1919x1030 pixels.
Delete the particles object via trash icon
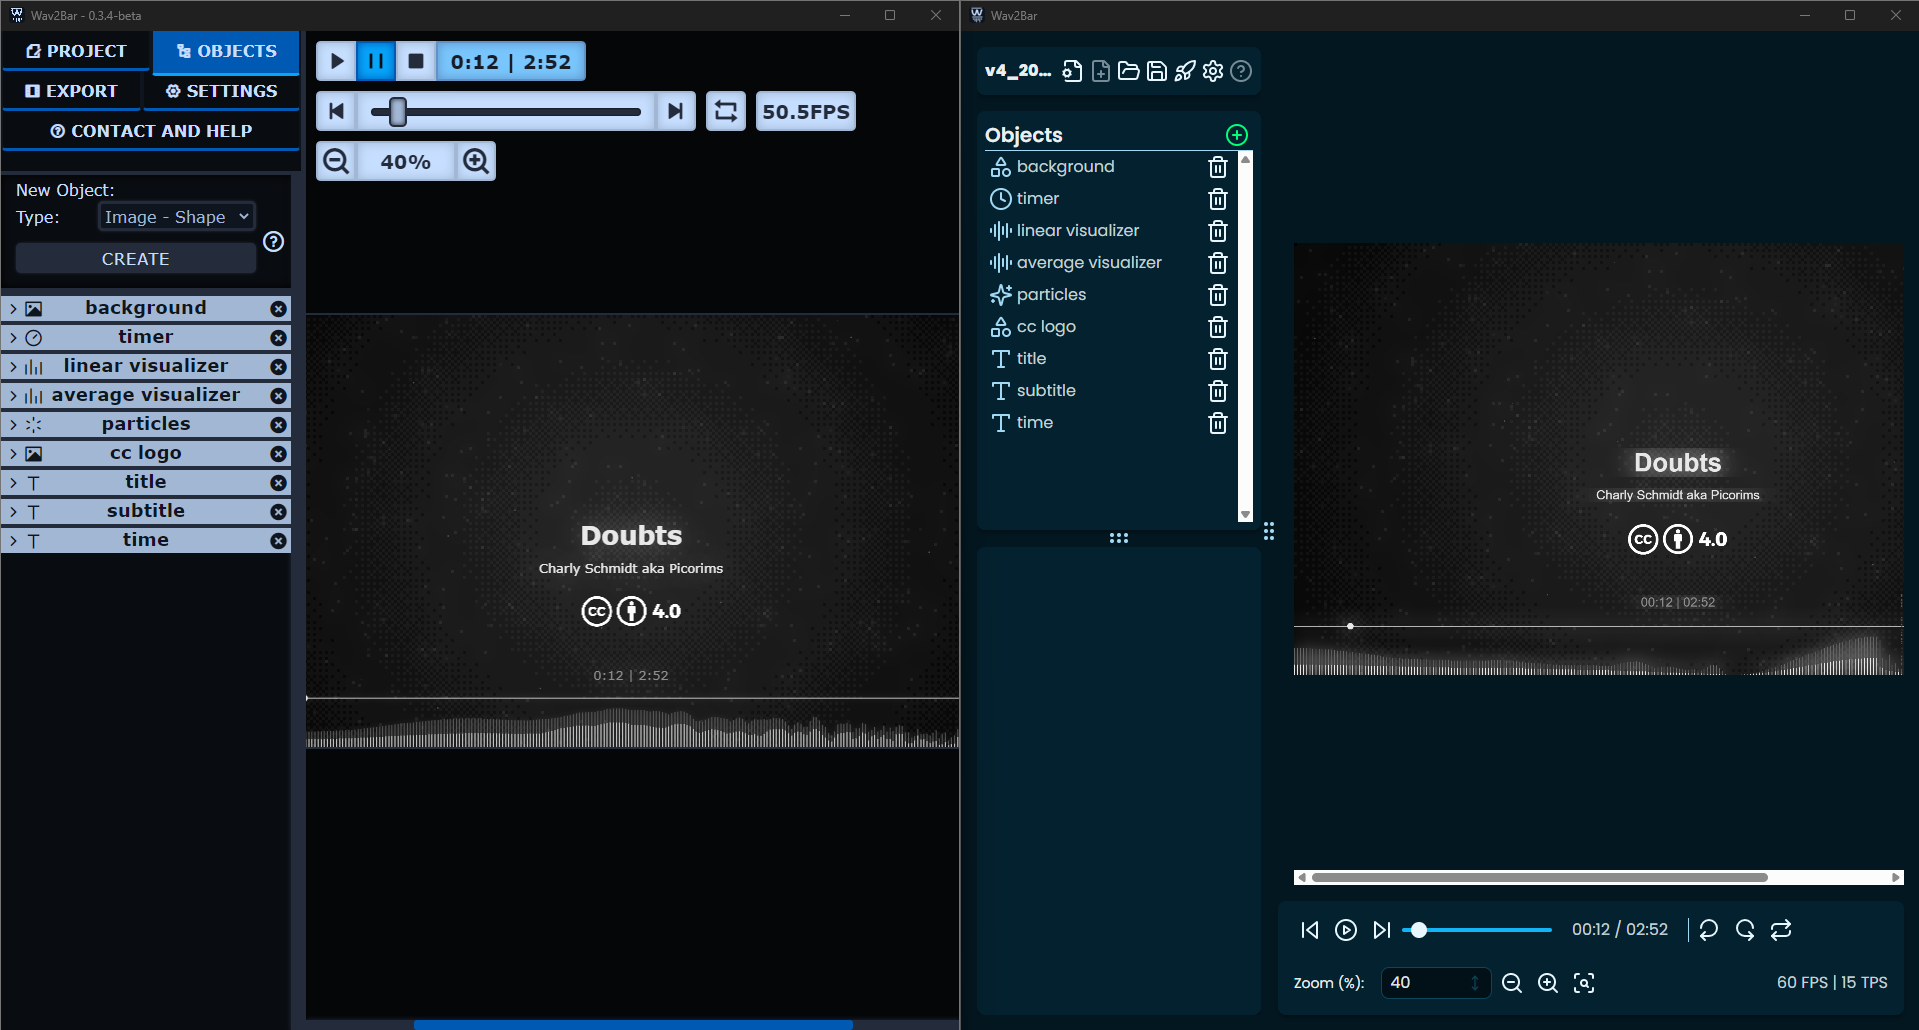[x=1217, y=295]
